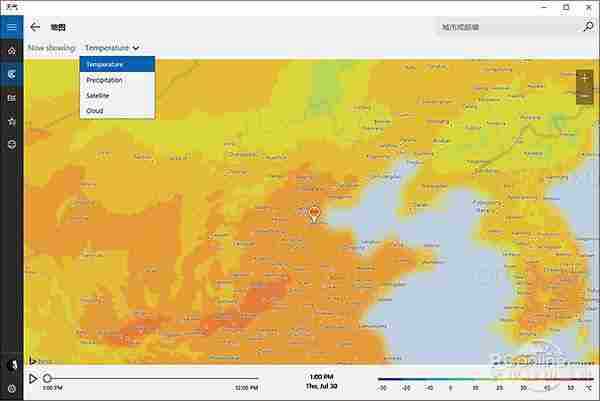The image size is (600, 401).
Task: Open Settings gear in the sidebar
Action: (x=12, y=388)
